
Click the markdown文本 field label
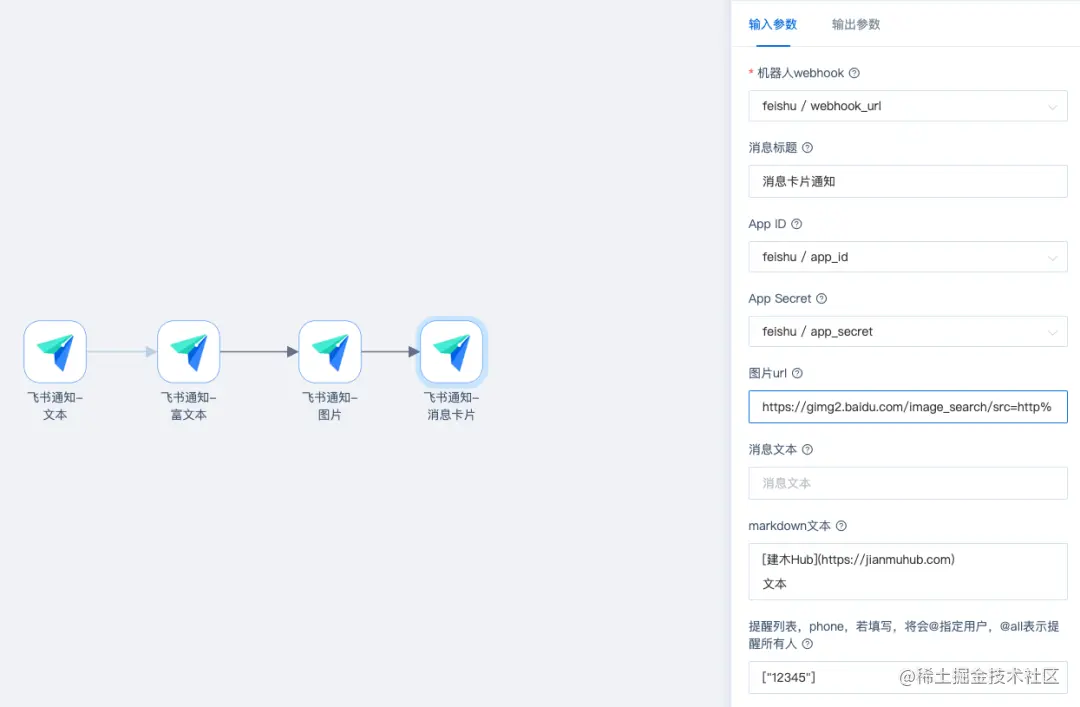789,526
